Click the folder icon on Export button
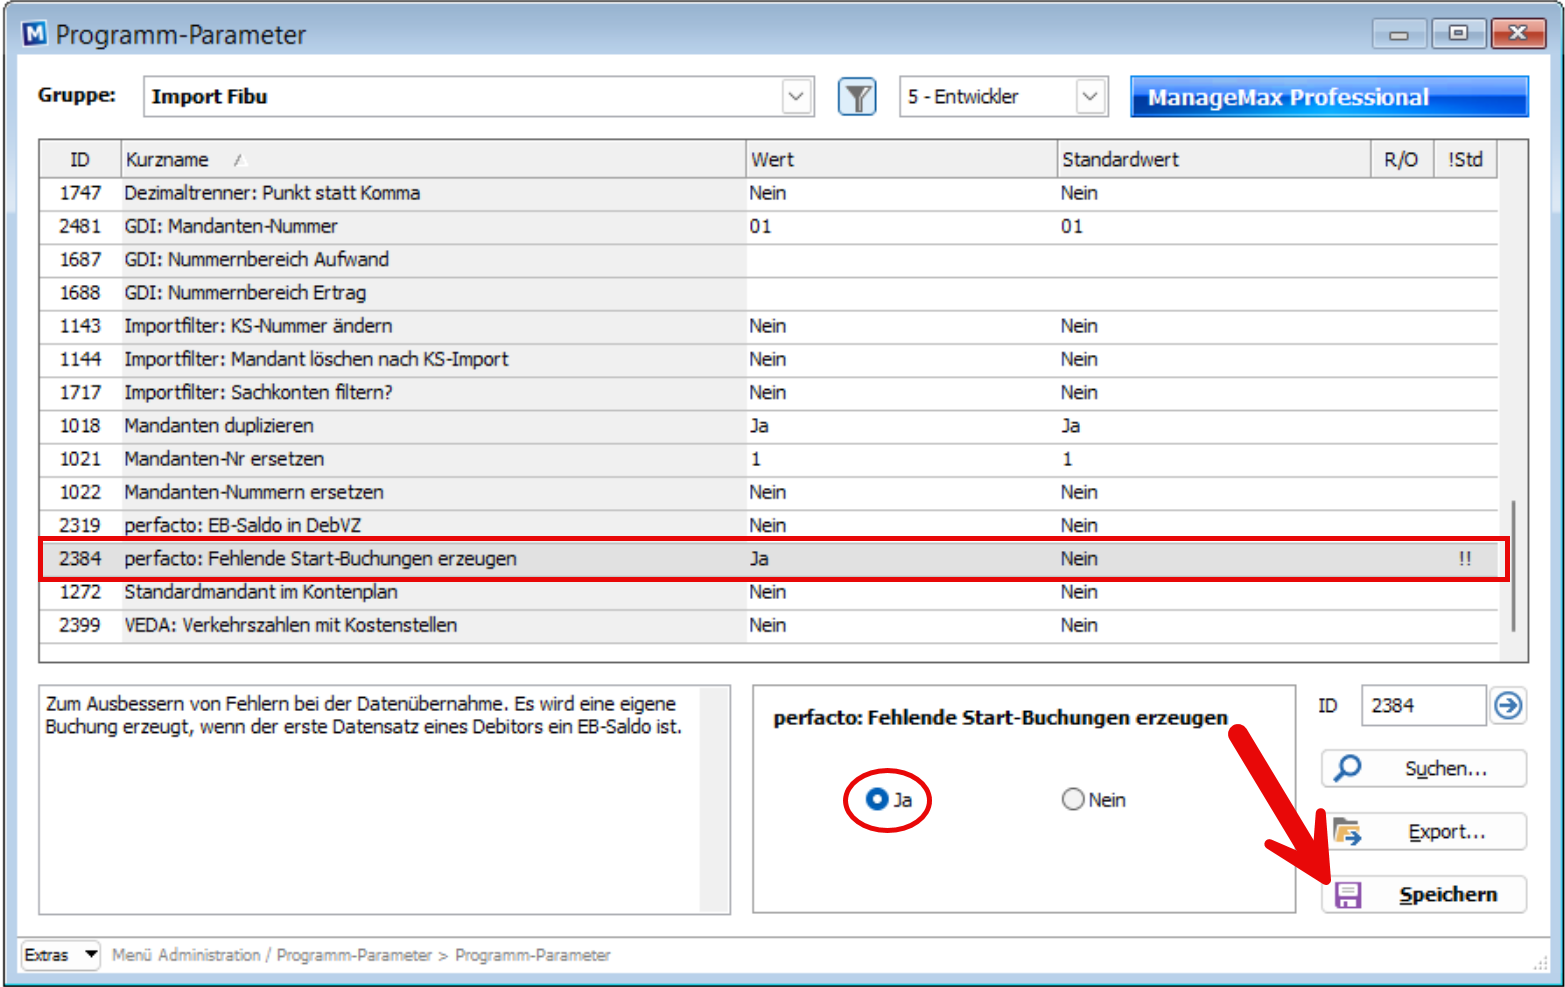 (x=1347, y=831)
